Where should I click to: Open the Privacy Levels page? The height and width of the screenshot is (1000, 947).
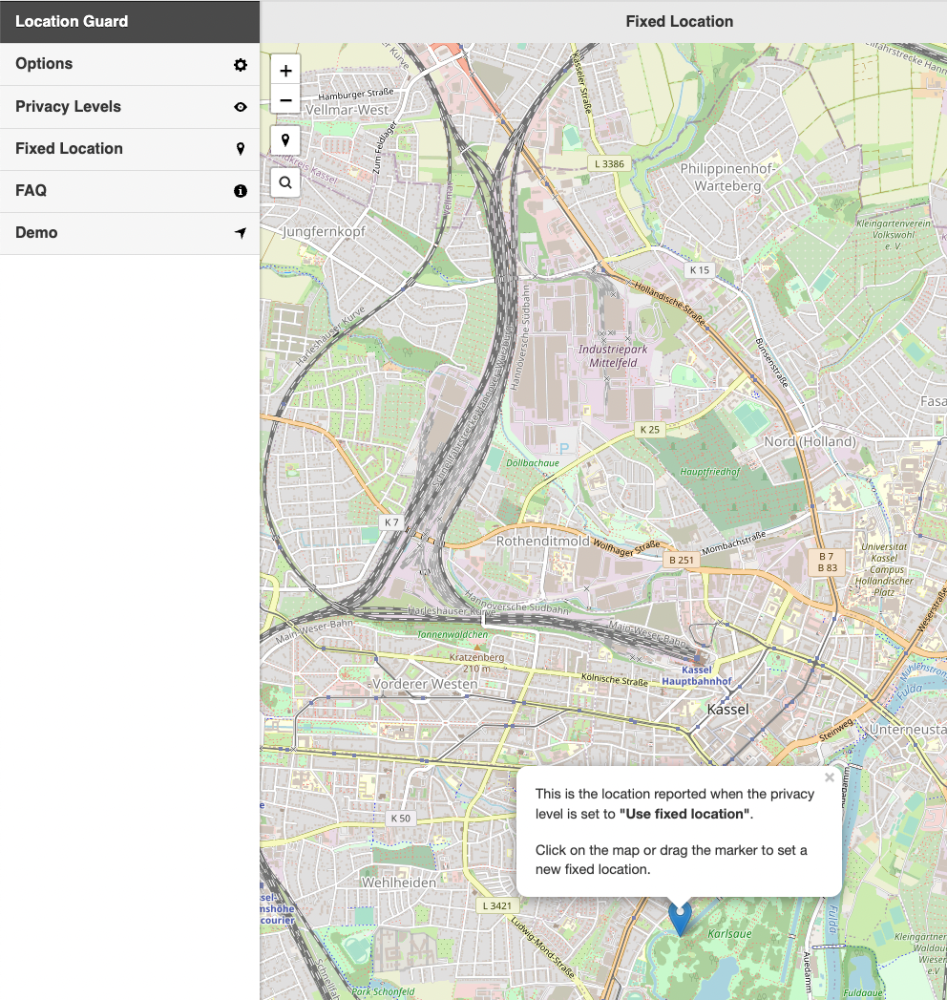[129, 107]
